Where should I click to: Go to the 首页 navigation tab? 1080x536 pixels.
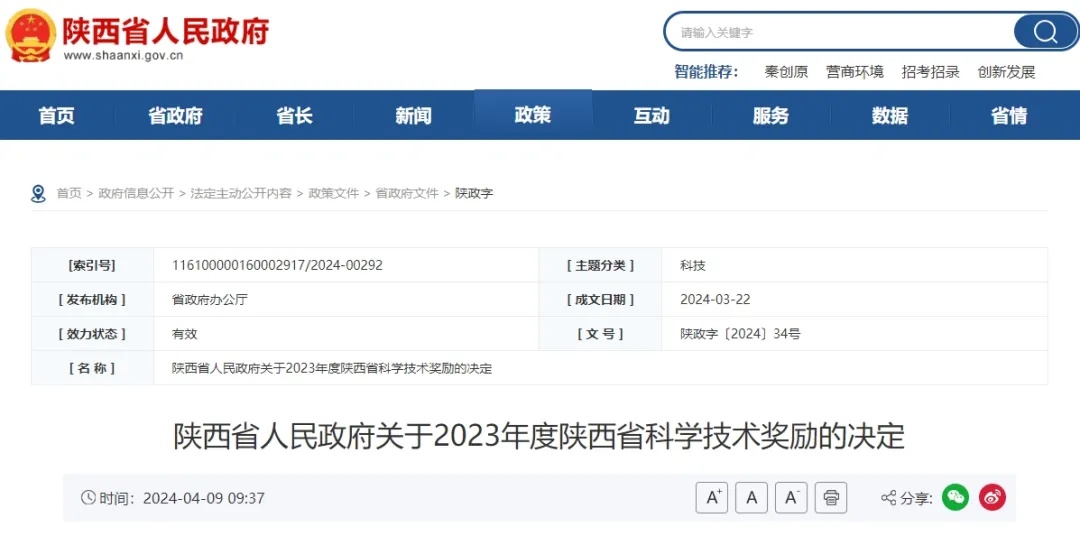(x=57, y=116)
